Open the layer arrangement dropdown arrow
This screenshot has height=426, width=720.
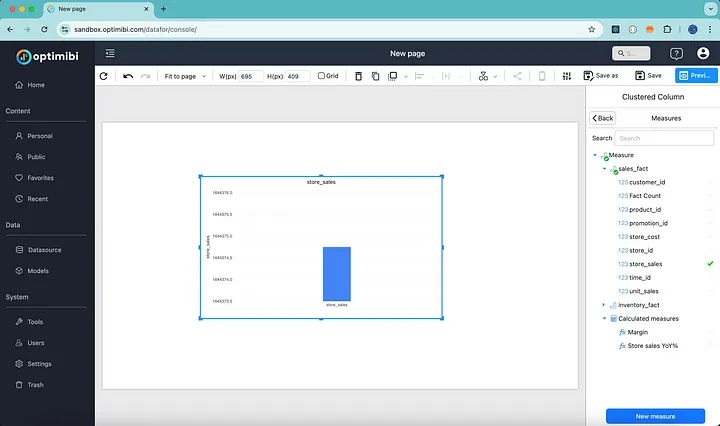405,77
